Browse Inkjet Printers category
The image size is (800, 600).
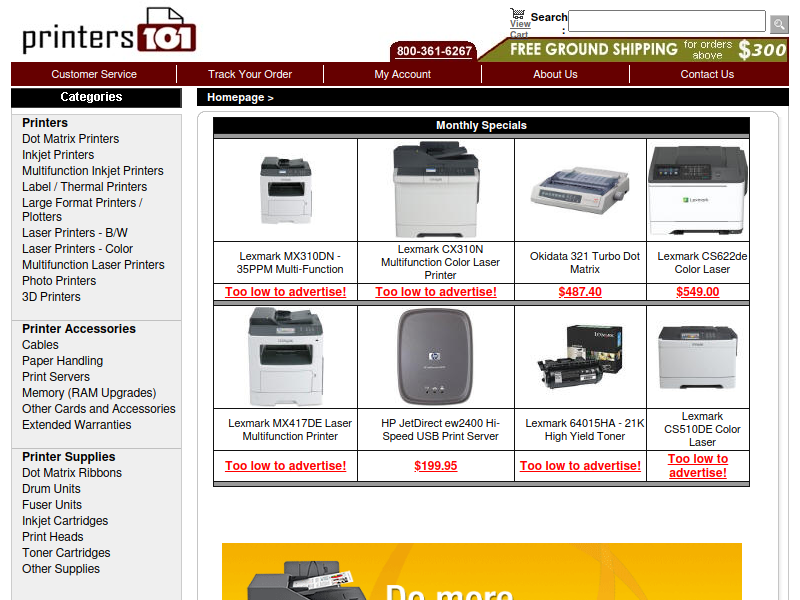click(x=58, y=155)
